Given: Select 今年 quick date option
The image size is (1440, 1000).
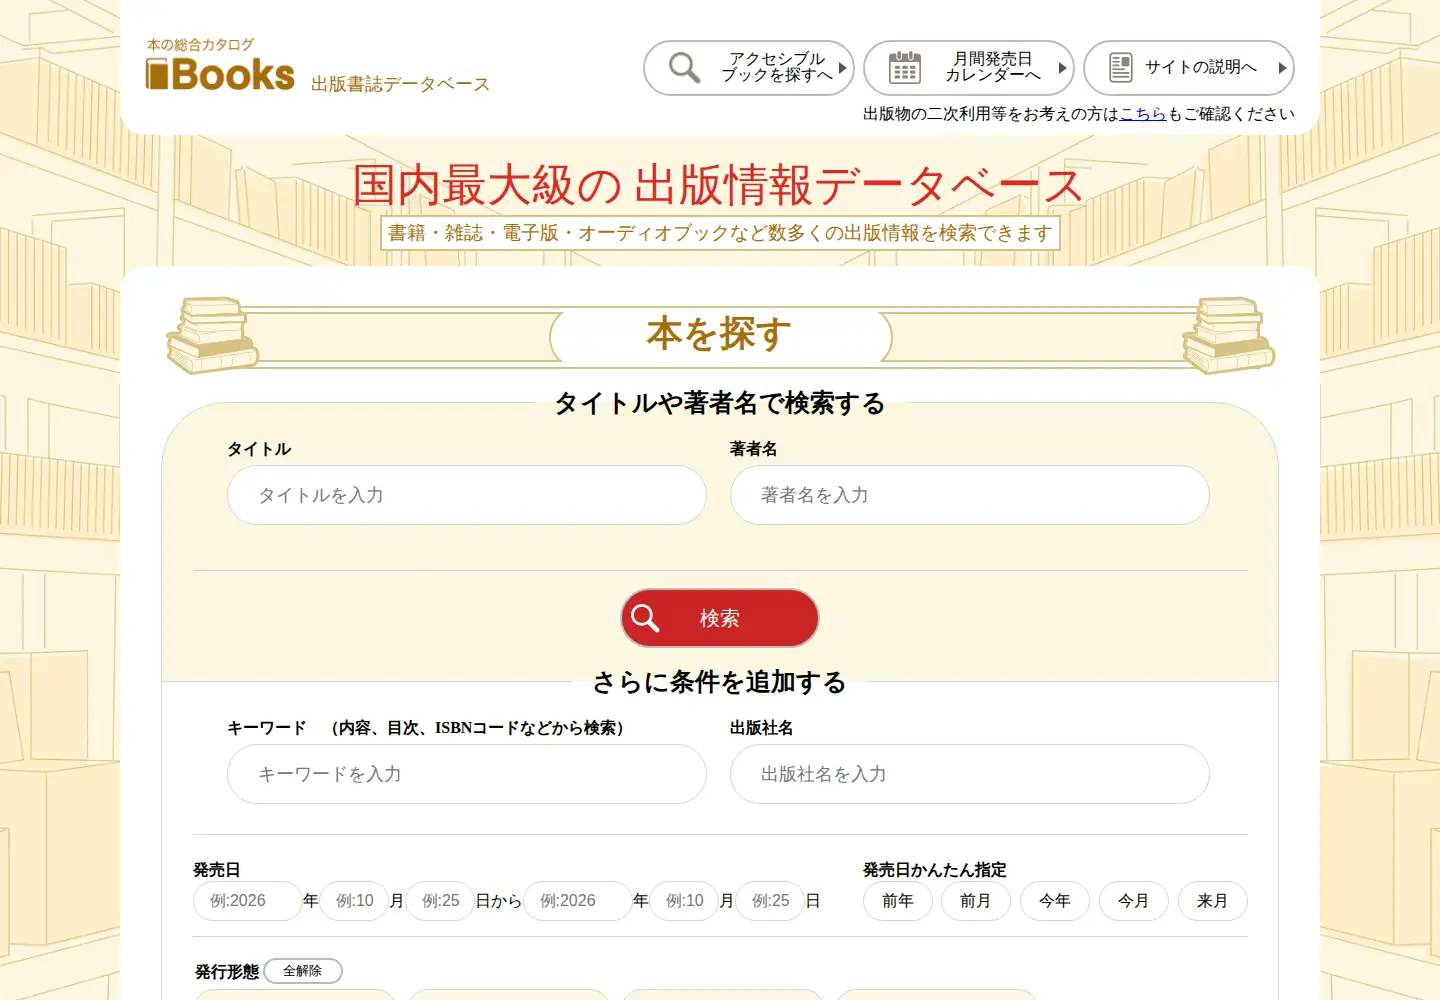Looking at the screenshot, I should 1055,901.
